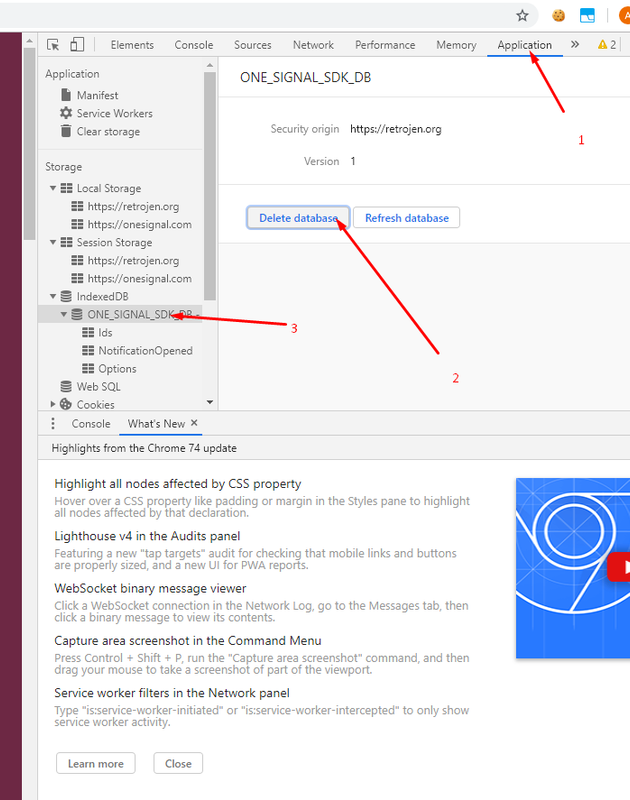Click the Close button in What's New
630x800 pixels.
(x=178, y=763)
